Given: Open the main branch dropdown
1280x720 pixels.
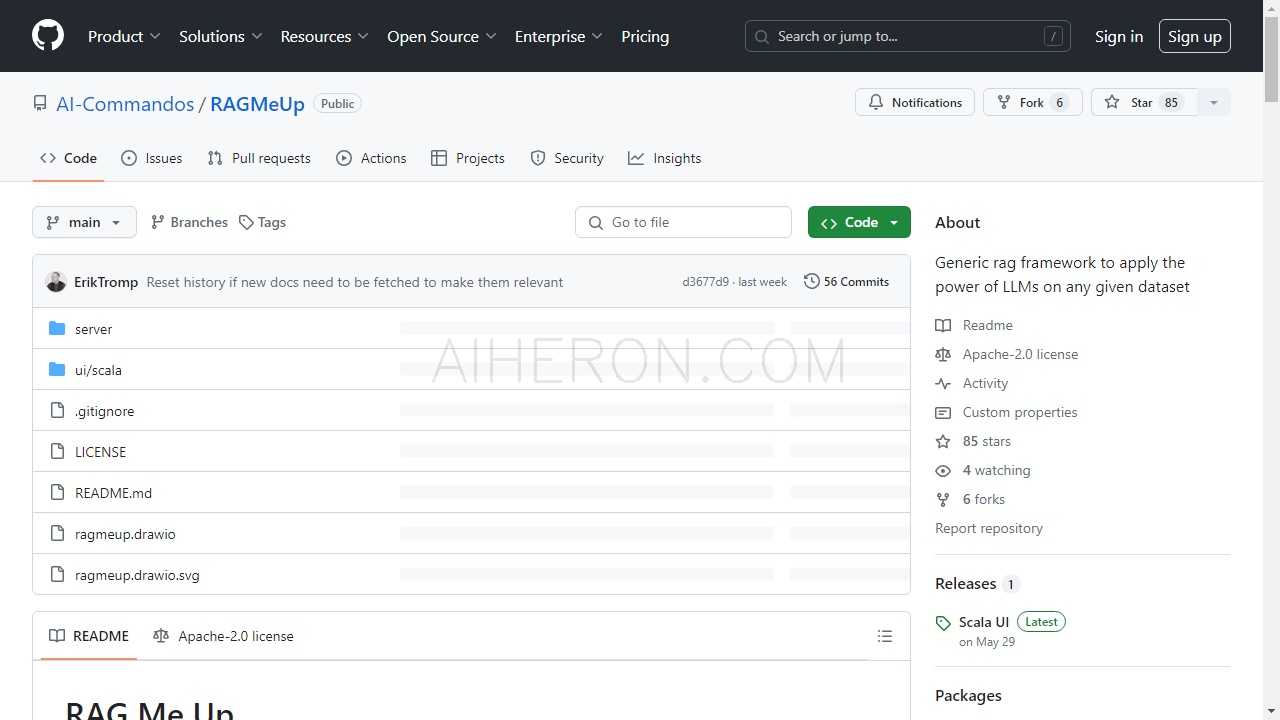Looking at the screenshot, I should coord(84,222).
